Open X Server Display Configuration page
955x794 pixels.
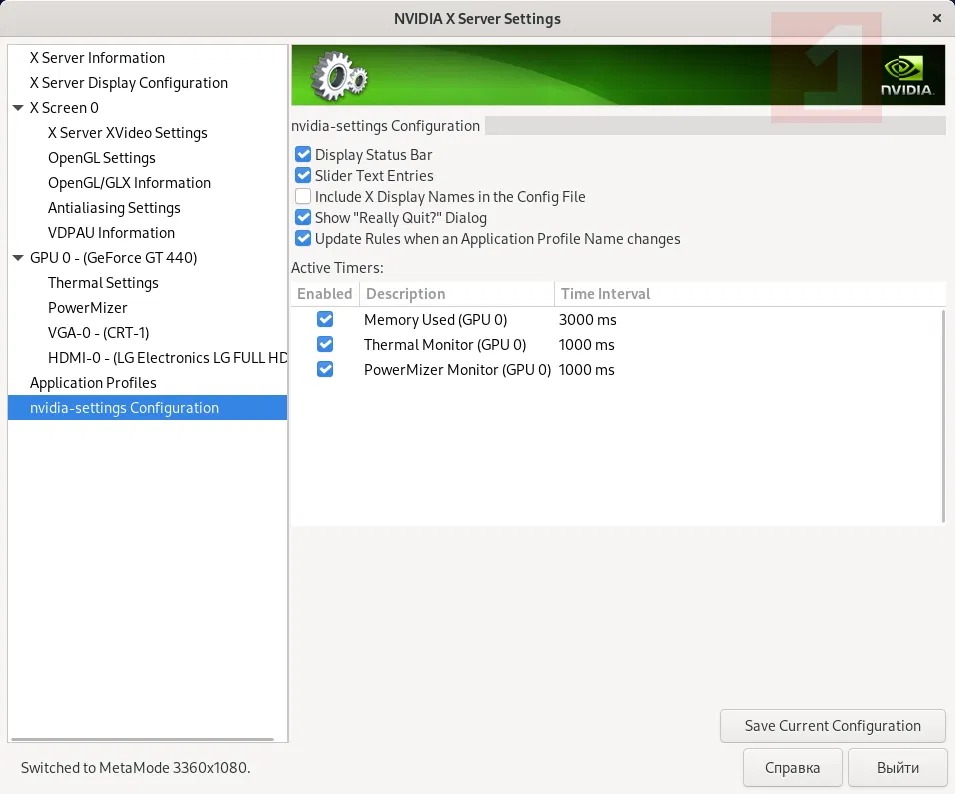click(x=129, y=83)
